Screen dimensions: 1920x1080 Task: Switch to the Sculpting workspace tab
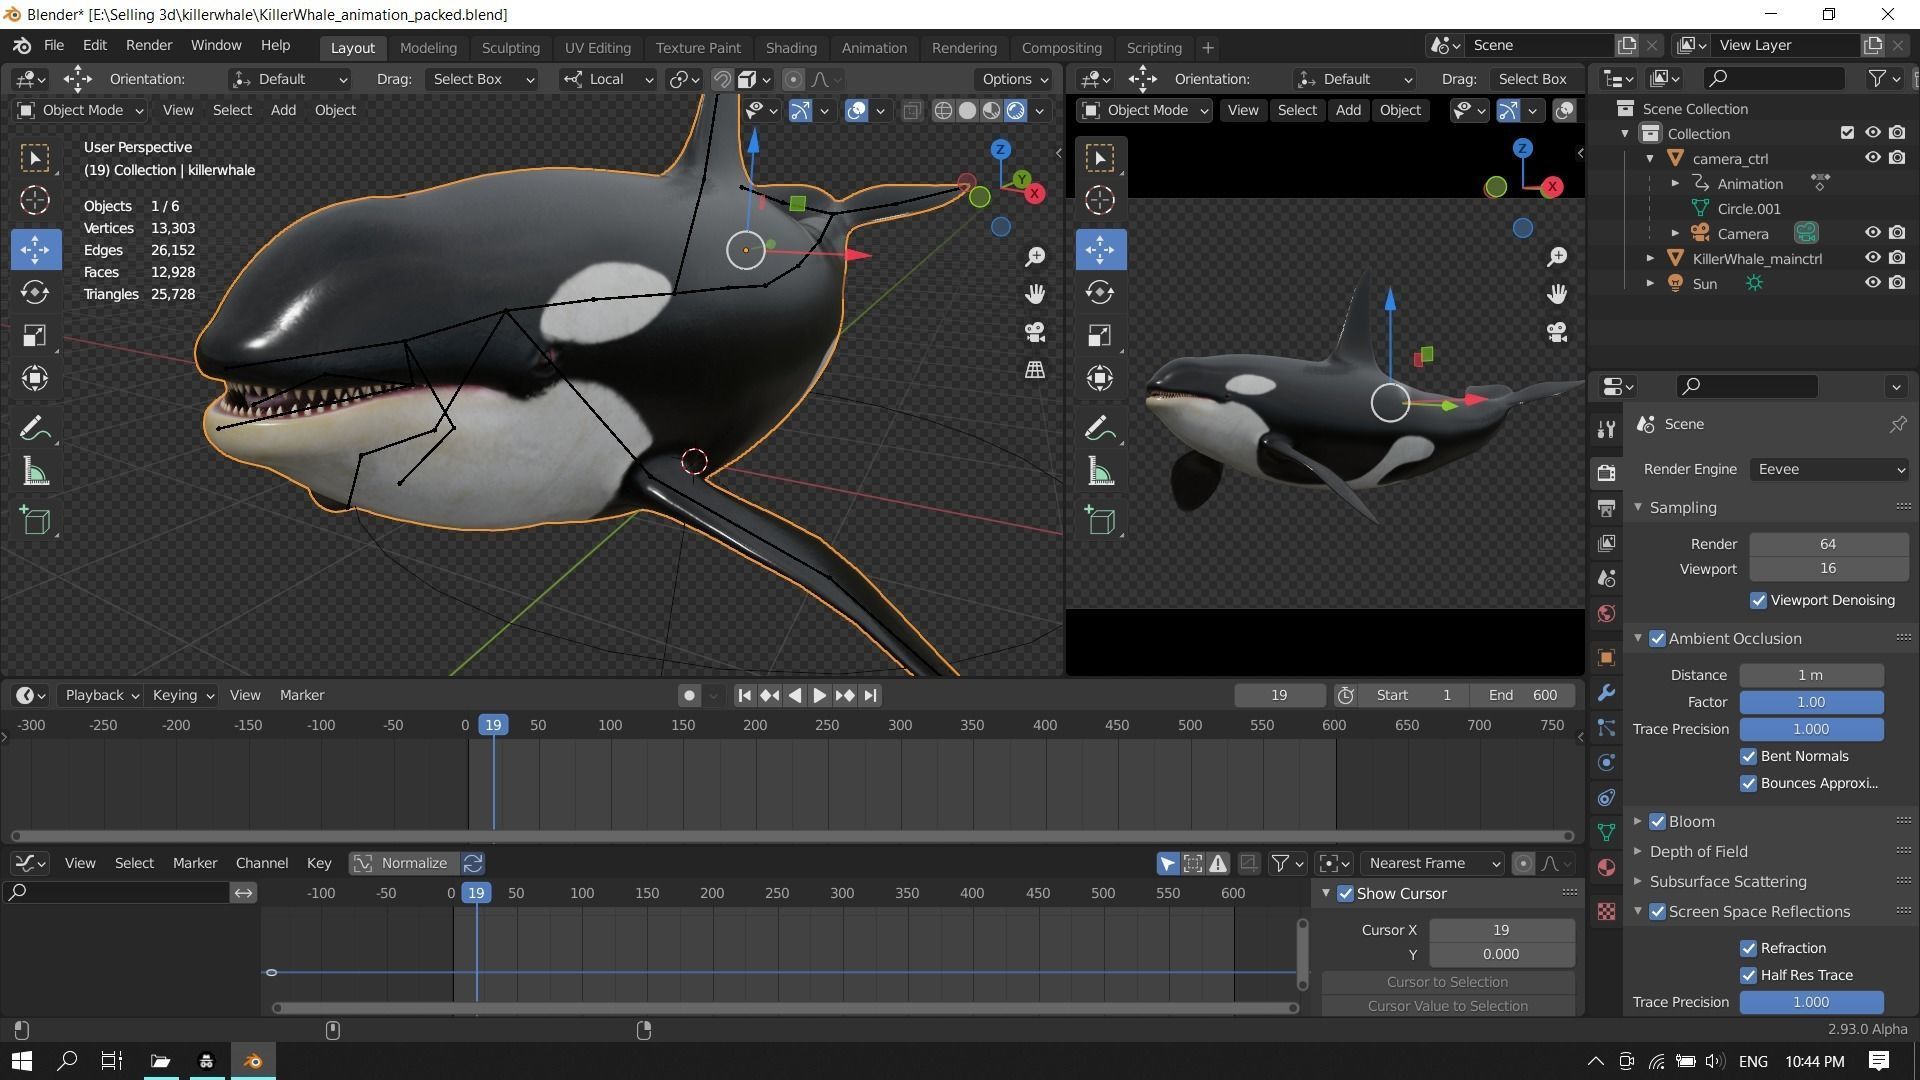pos(510,47)
